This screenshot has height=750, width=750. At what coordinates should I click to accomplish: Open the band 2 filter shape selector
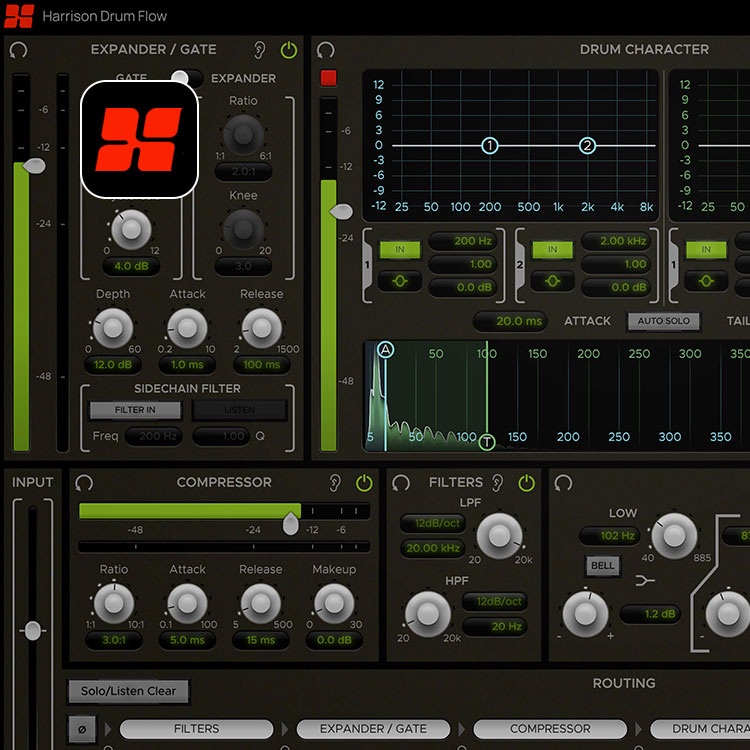click(552, 281)
